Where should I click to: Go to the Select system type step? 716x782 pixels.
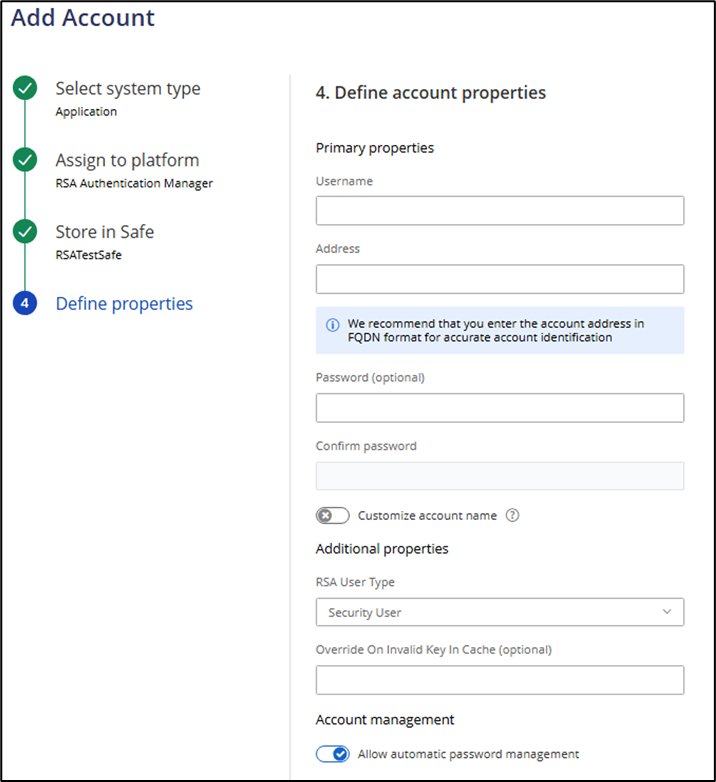[127, 89]
